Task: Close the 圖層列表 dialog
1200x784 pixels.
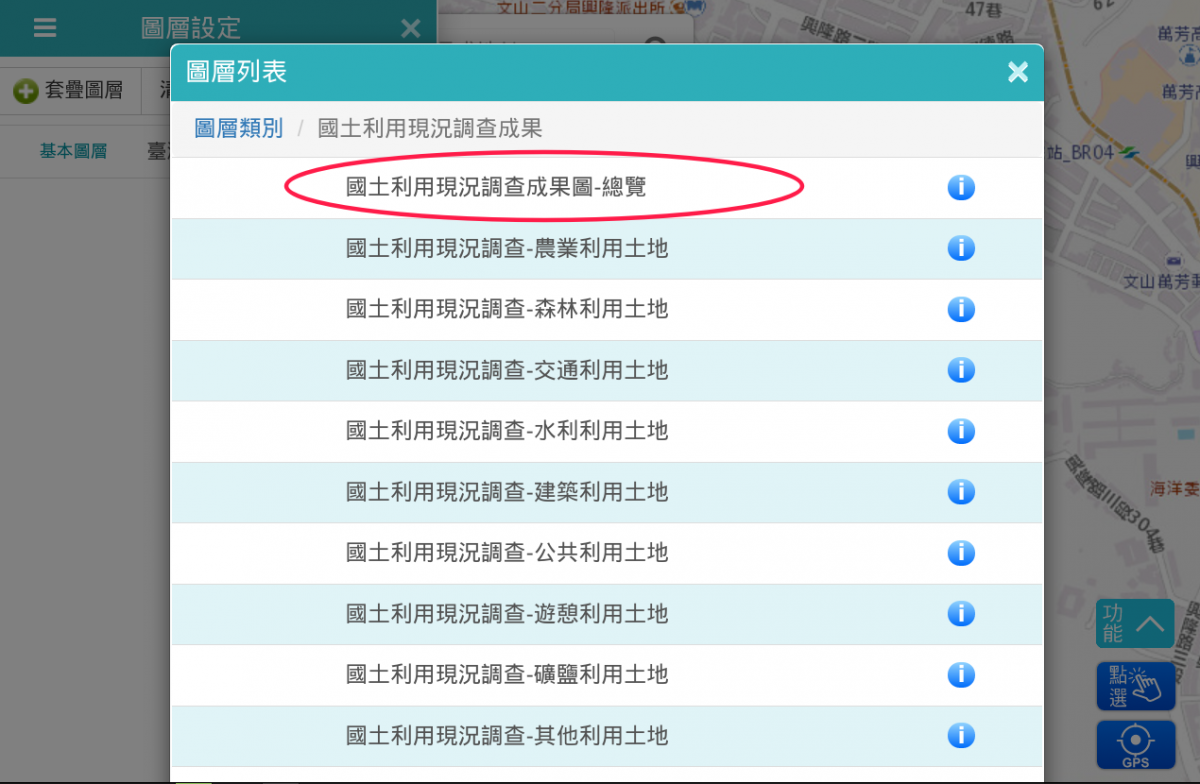Action: 1018,72
